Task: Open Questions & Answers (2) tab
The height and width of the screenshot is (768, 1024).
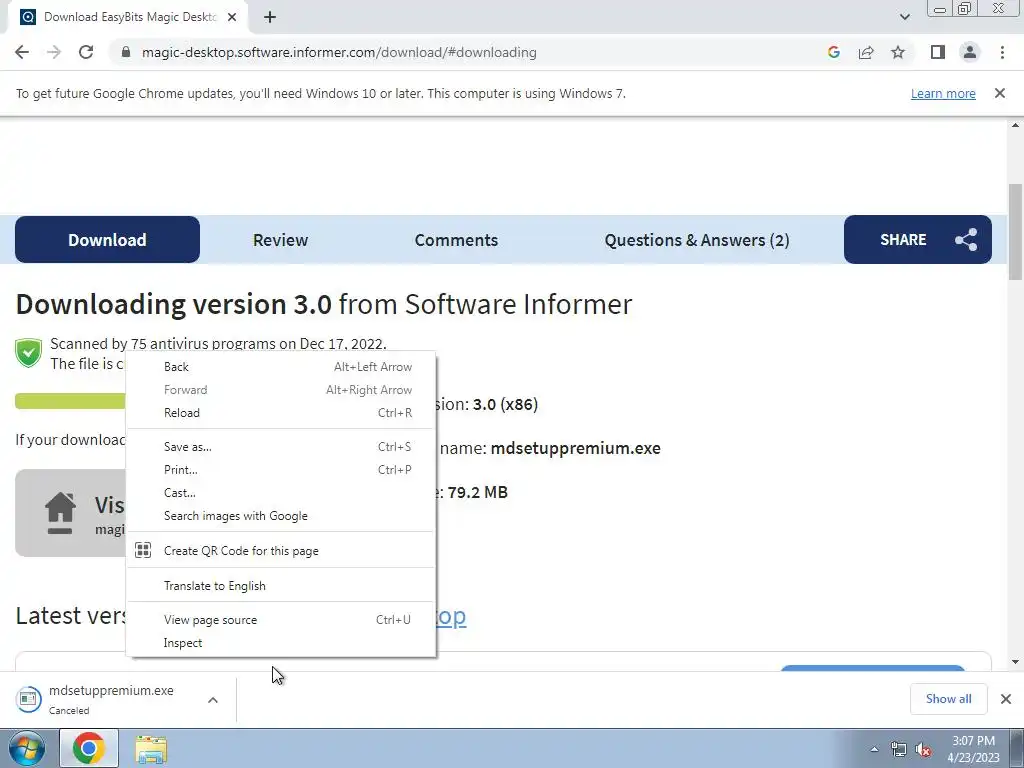Action: tap(697, 240)
